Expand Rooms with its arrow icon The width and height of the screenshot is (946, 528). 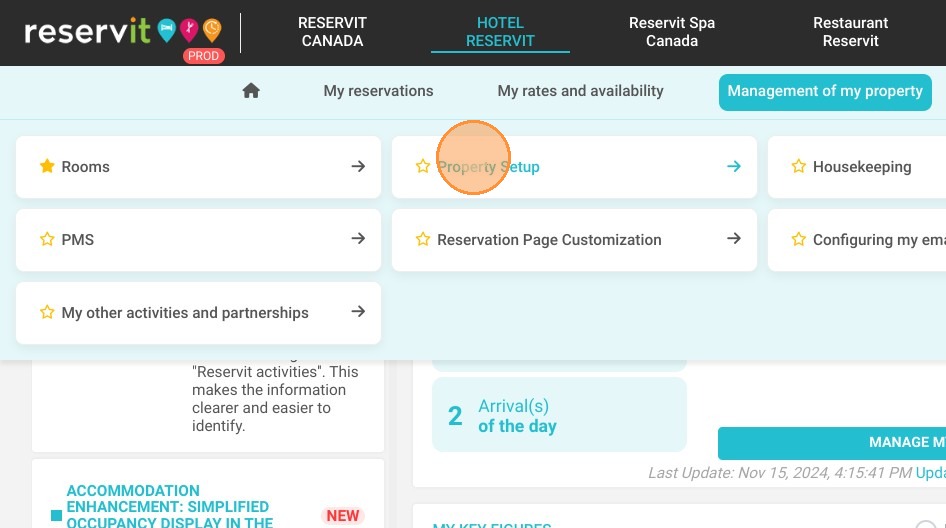358,166
